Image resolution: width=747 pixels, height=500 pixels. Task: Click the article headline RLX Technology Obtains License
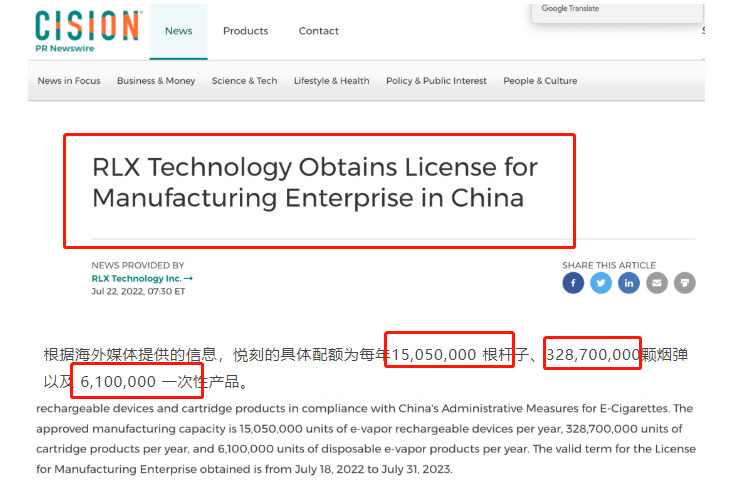tap(315, 182)
